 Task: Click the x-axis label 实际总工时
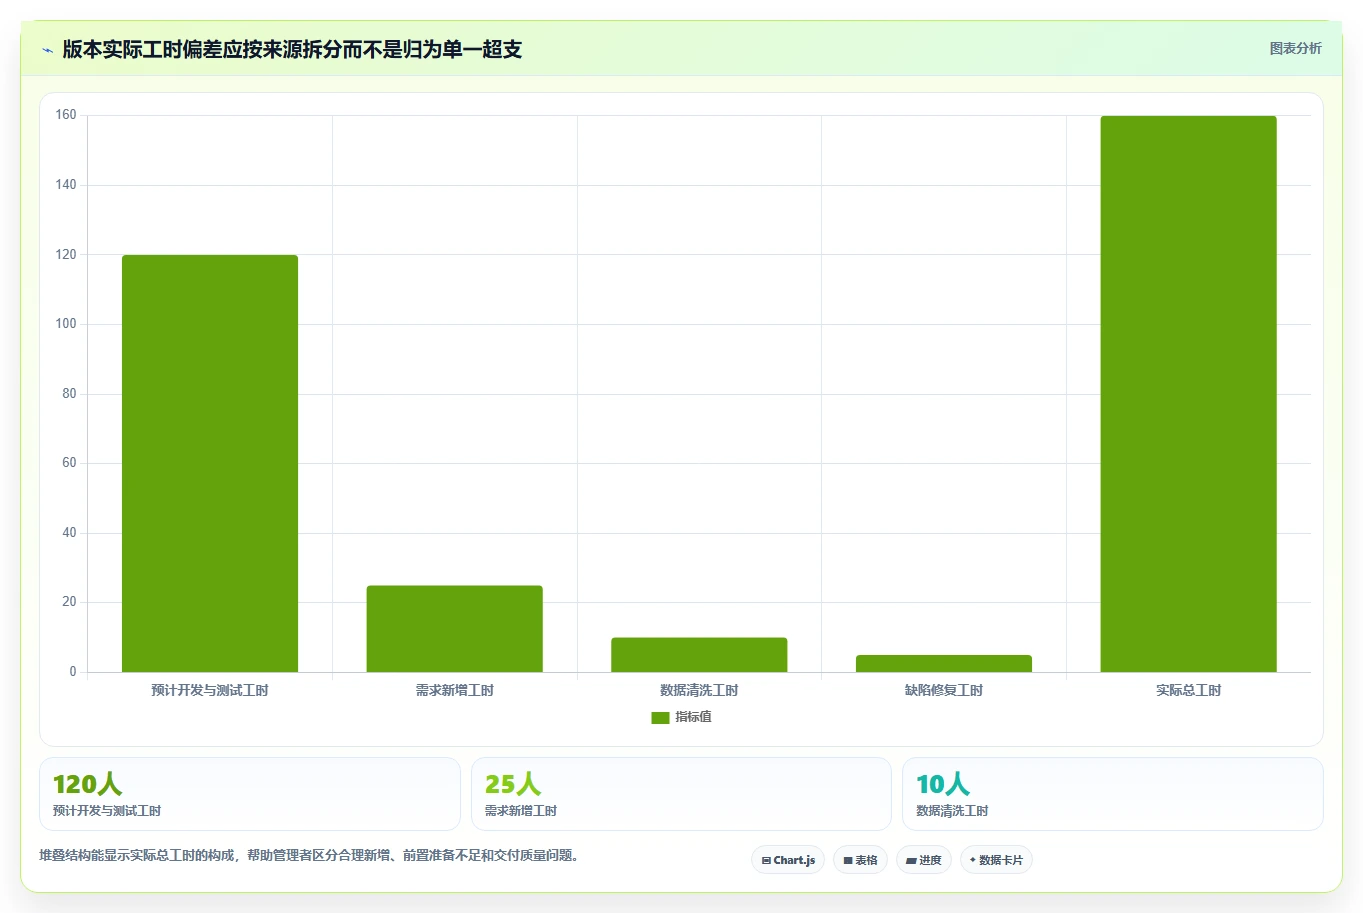click(1189, 690)
